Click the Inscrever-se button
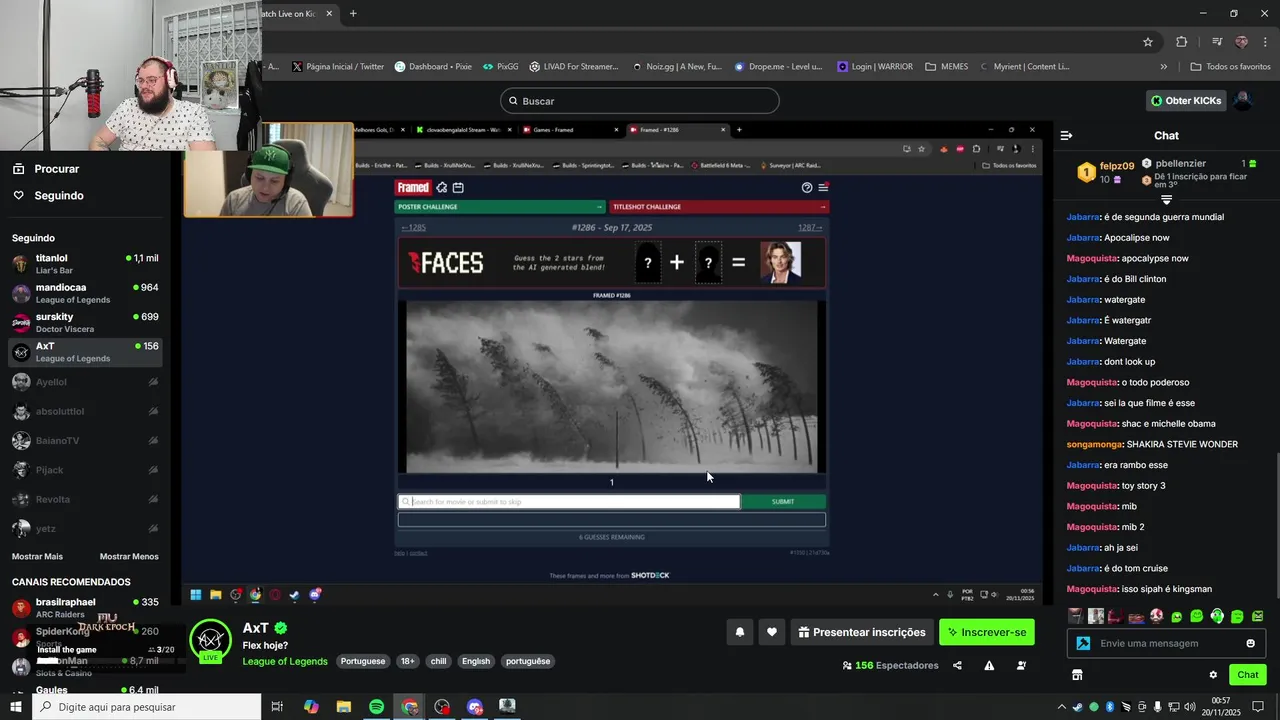 (987, 632)
